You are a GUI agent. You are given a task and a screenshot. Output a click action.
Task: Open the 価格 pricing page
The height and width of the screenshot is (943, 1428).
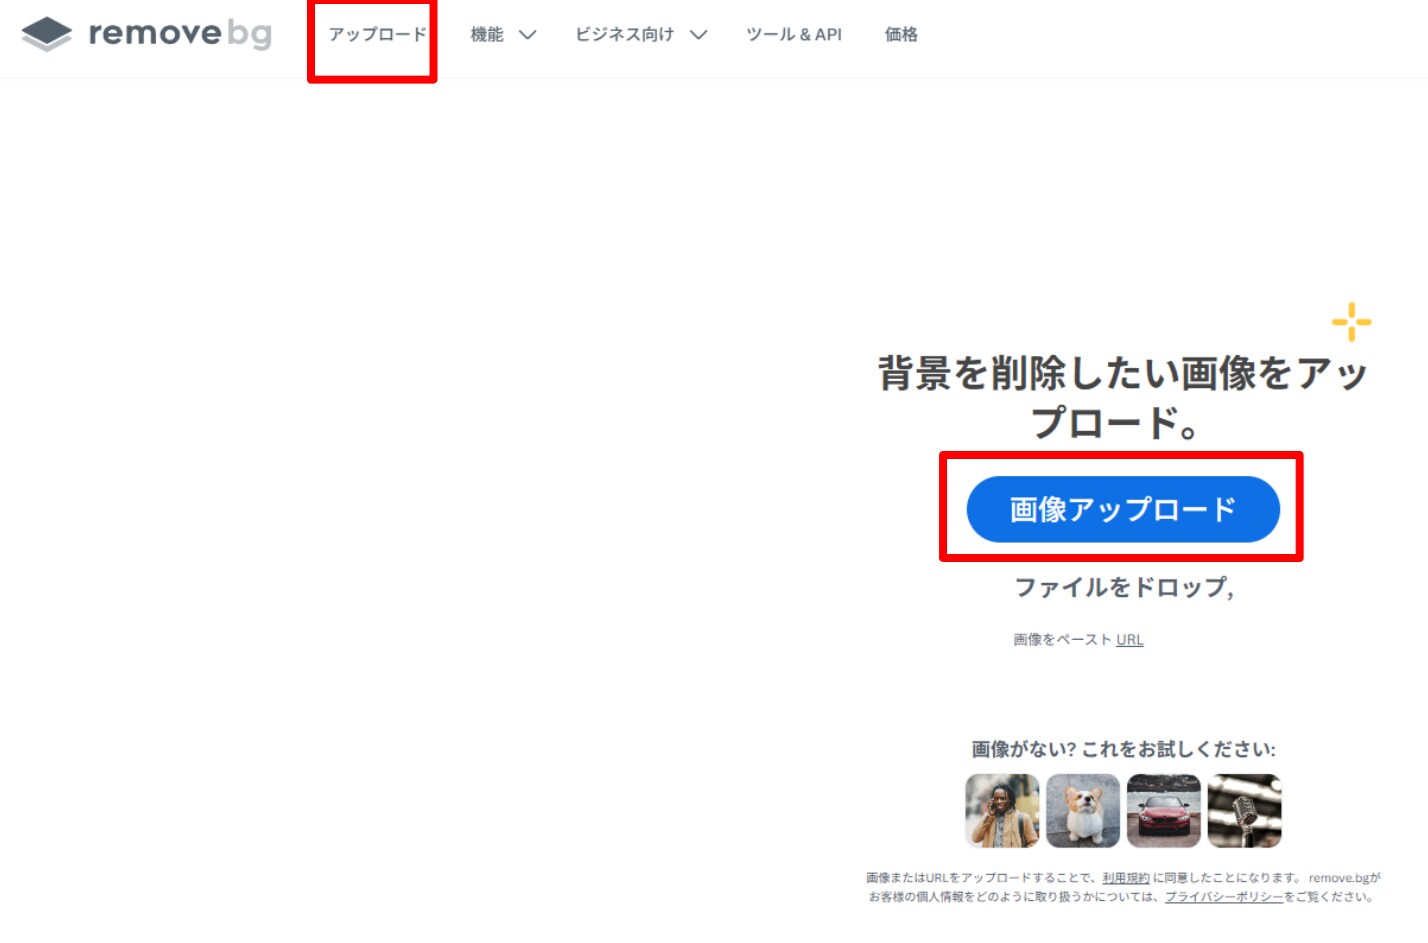pyautogui.click(x=900, y=35)
